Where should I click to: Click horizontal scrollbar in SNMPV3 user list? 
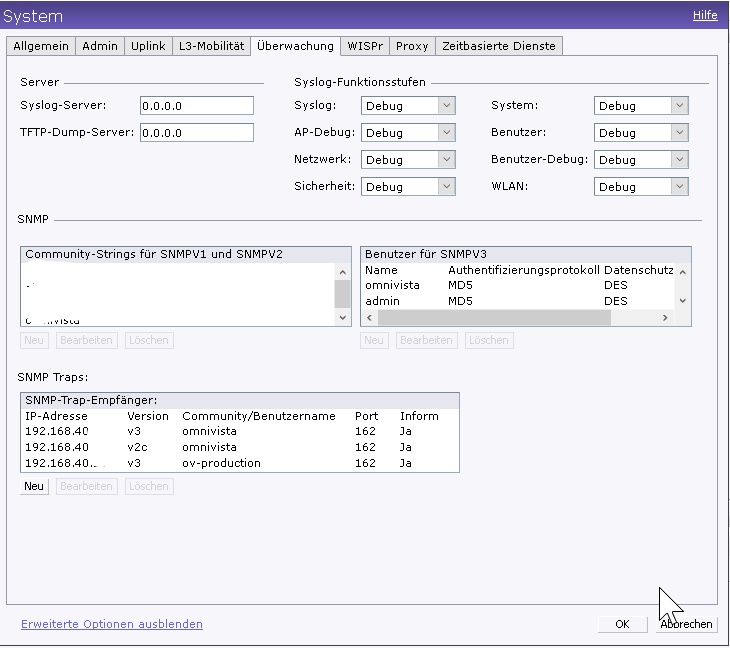pyautogui.click(x=493, y=317)
